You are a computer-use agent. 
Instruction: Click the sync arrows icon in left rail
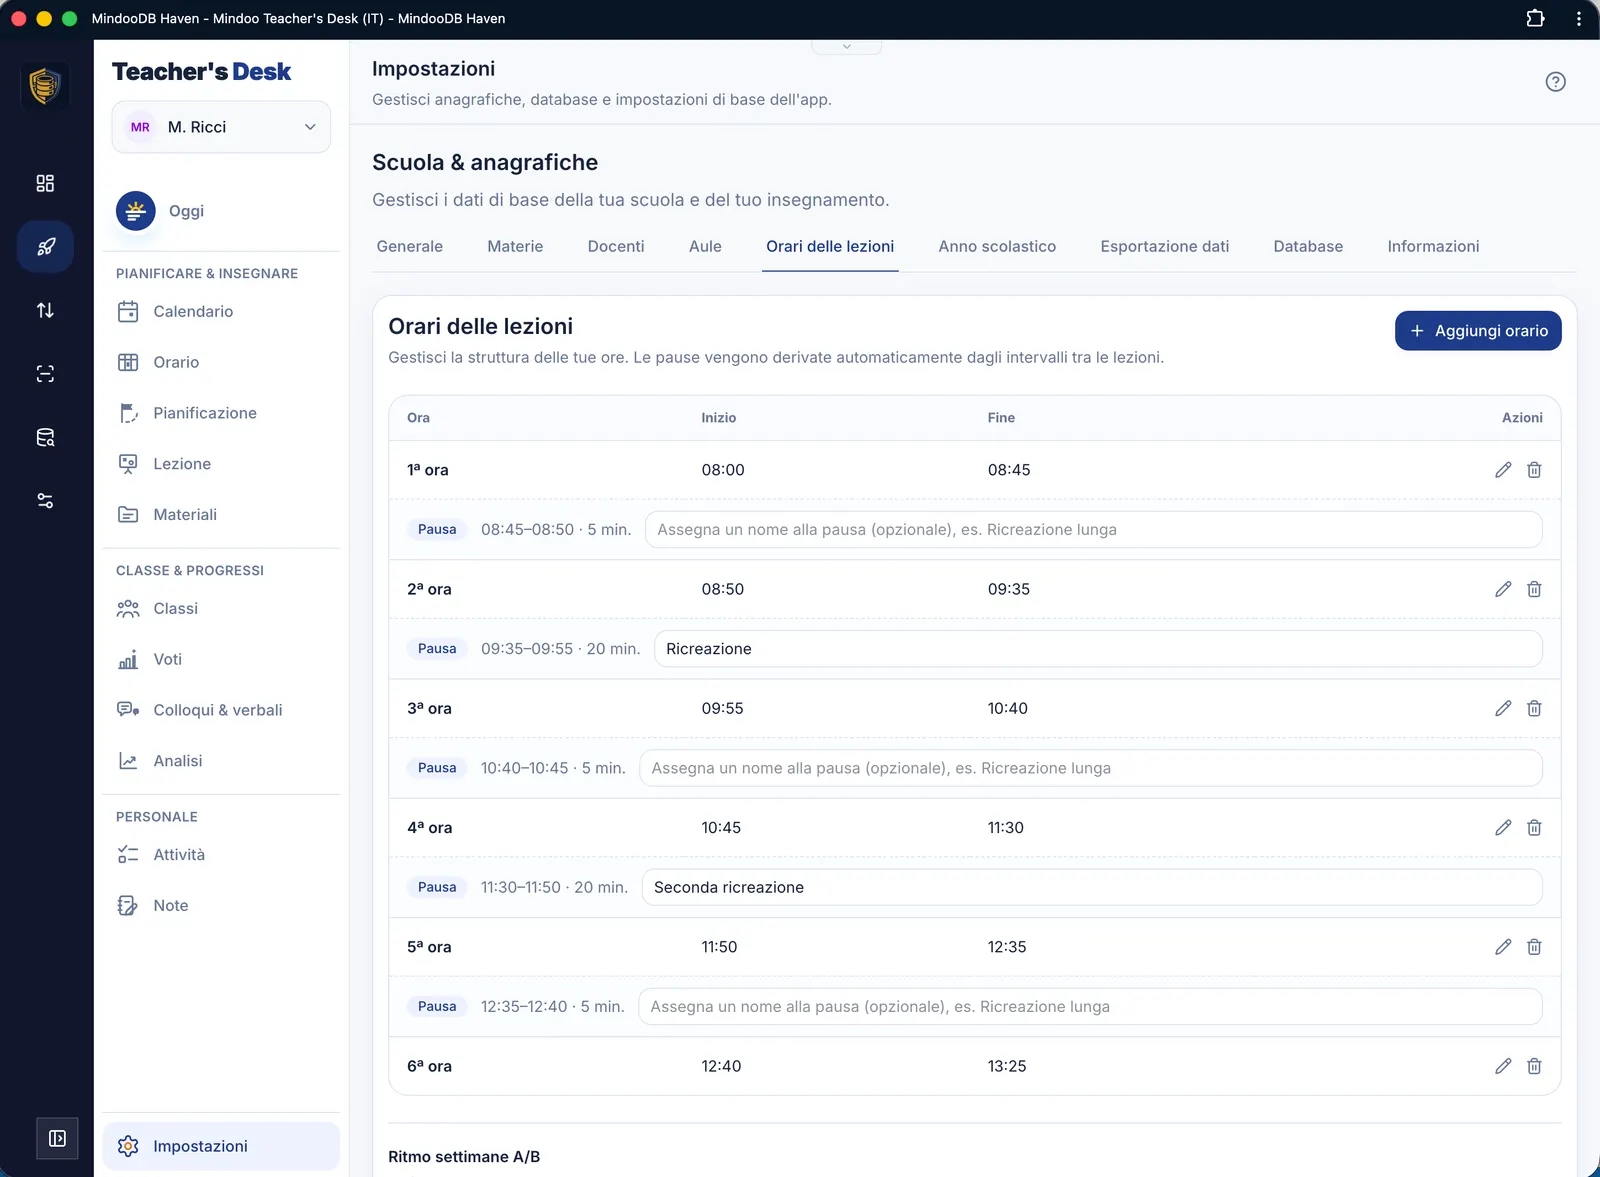tap(45, 310)
